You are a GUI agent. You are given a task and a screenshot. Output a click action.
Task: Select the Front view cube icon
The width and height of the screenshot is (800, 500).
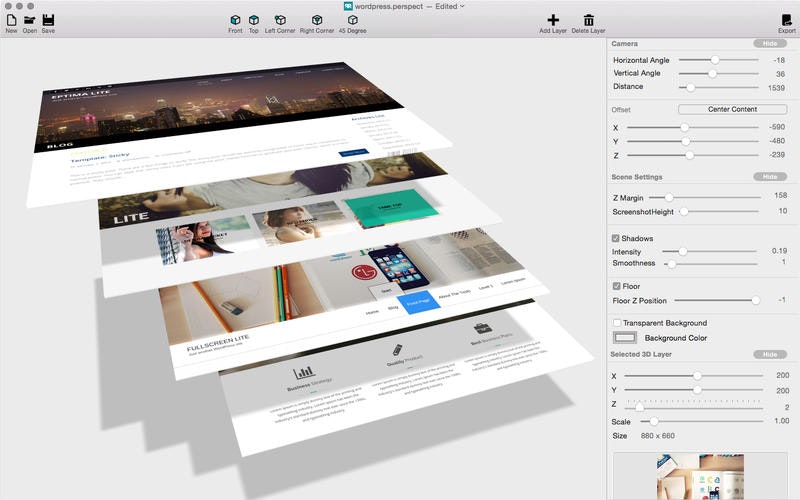point(235,19)
